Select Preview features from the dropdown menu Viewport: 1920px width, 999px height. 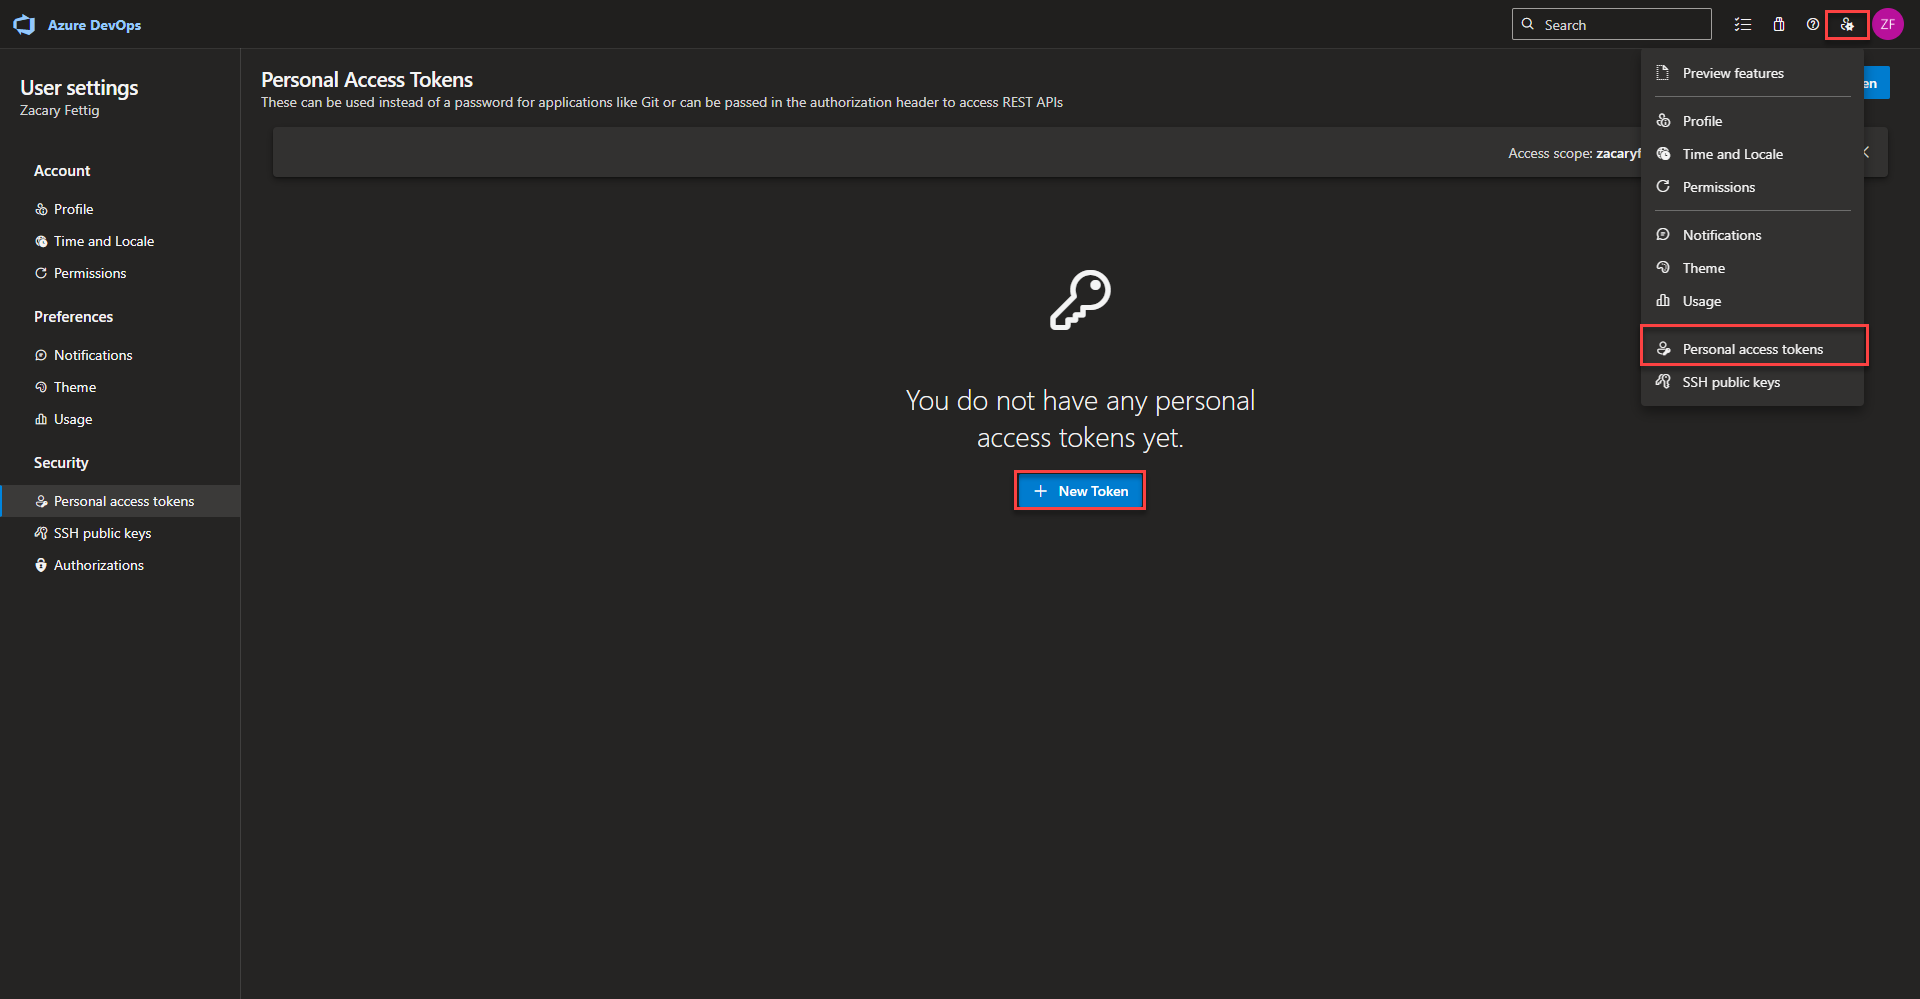[1732, 73]
